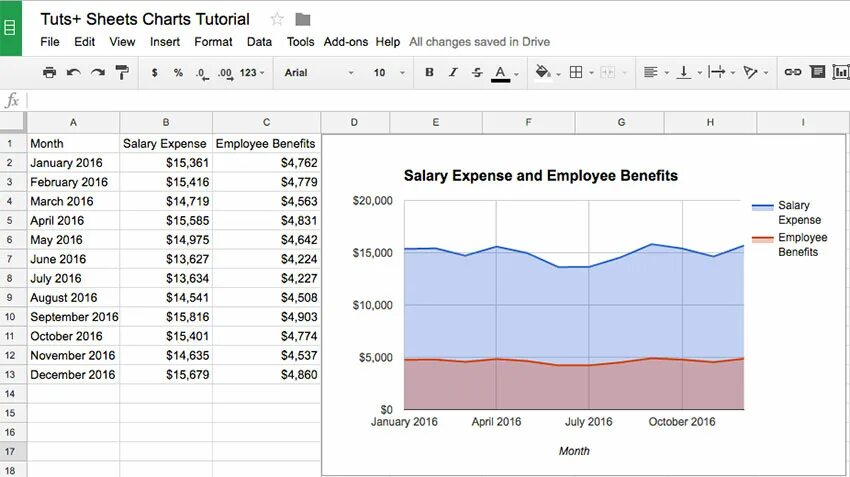This screenshot has height=477, width=850.
Task: Decrease decimal places icon
Action: pos(202,73)
